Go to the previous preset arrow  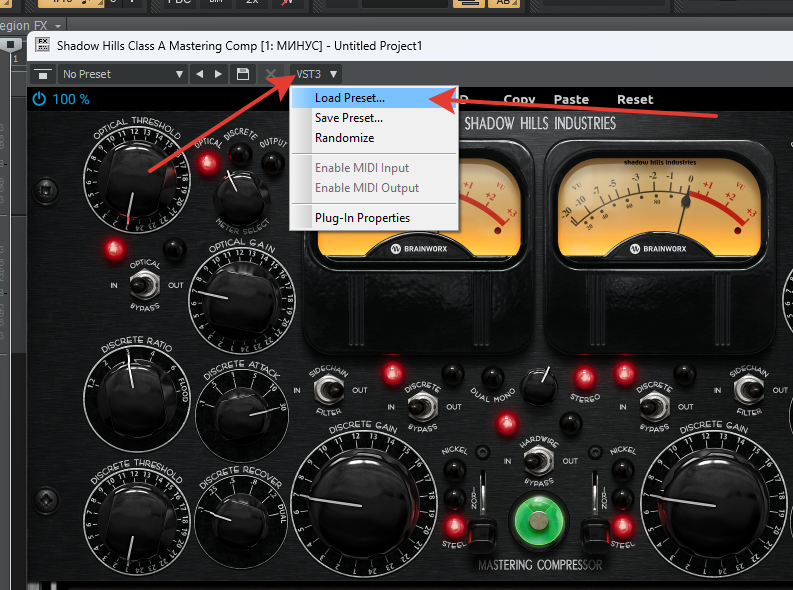(x=199, y=74)
